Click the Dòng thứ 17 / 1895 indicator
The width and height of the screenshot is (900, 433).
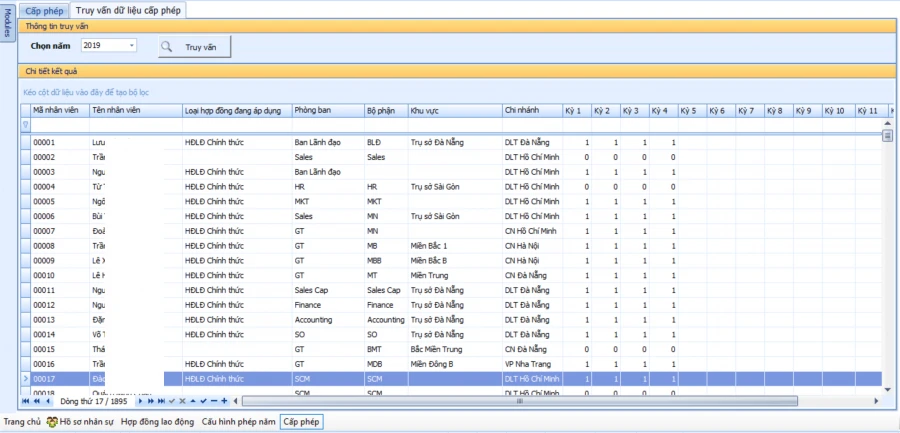point(94,401)
